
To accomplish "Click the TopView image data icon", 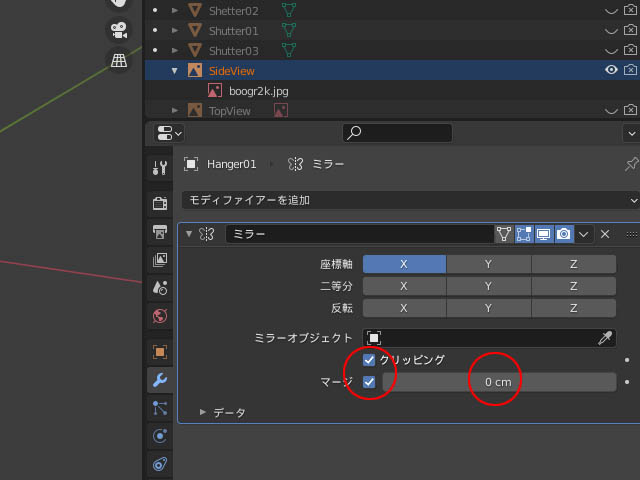I will pyautogui.click(x=281, y=111).
